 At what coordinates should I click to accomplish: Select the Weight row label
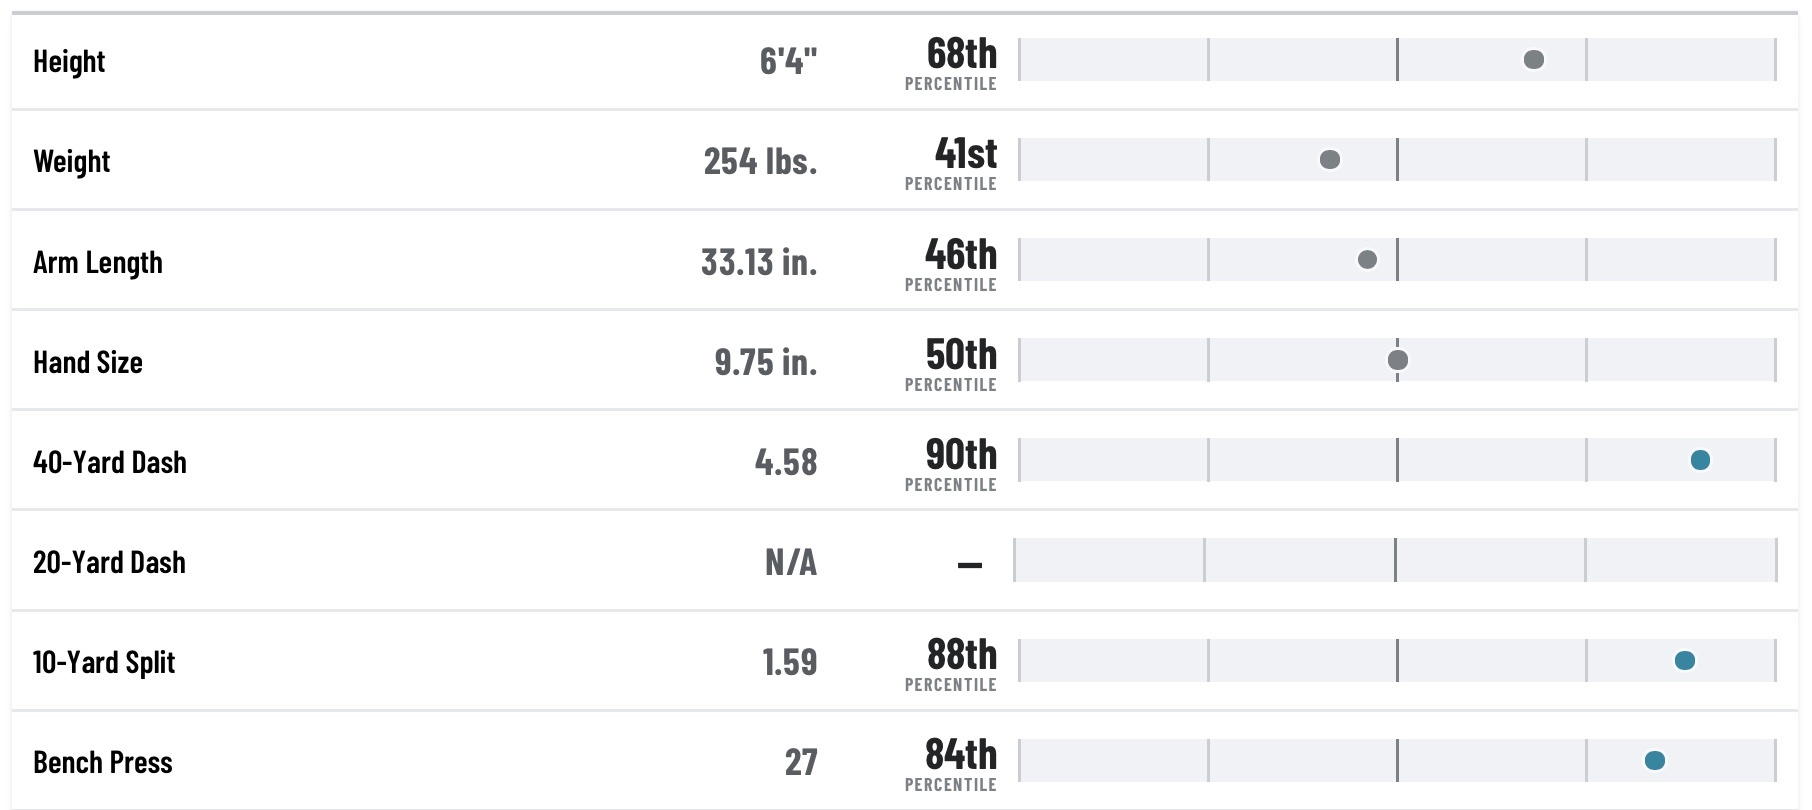[72, 161]
